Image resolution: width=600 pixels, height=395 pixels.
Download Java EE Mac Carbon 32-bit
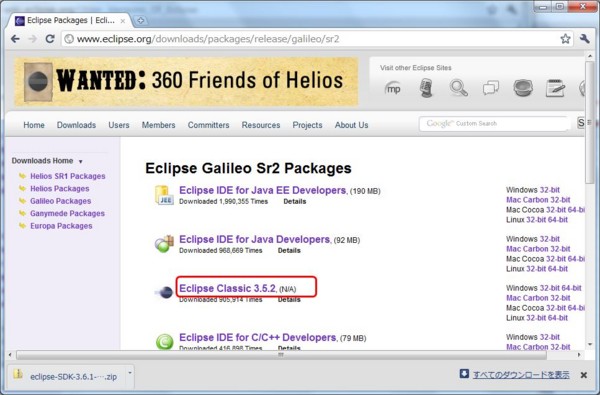coord(538,200)
